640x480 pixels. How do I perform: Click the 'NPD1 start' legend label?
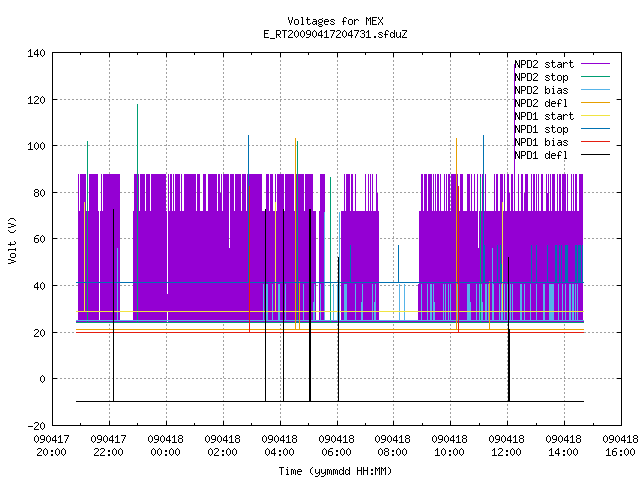tap(544, 116)
